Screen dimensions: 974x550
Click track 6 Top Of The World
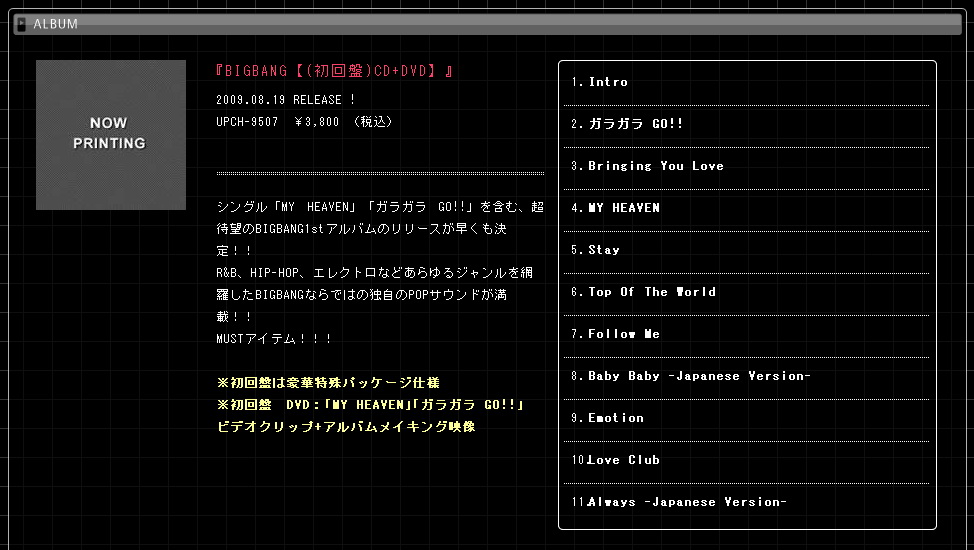(x=644, y=292)
